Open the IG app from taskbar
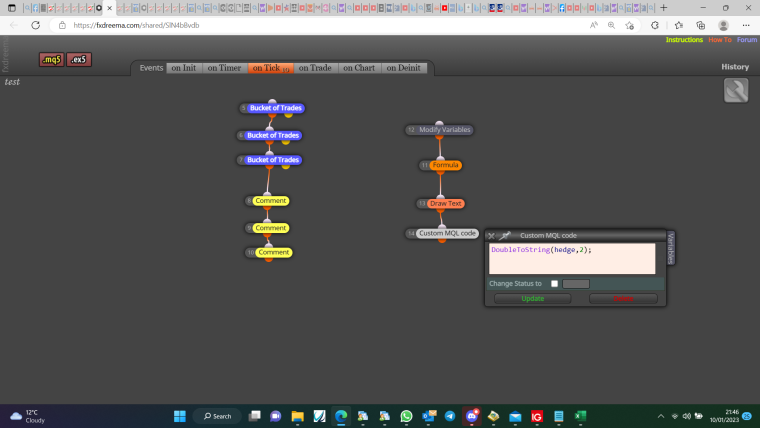Viewport: 760px width, 428px height. [537, 416]
